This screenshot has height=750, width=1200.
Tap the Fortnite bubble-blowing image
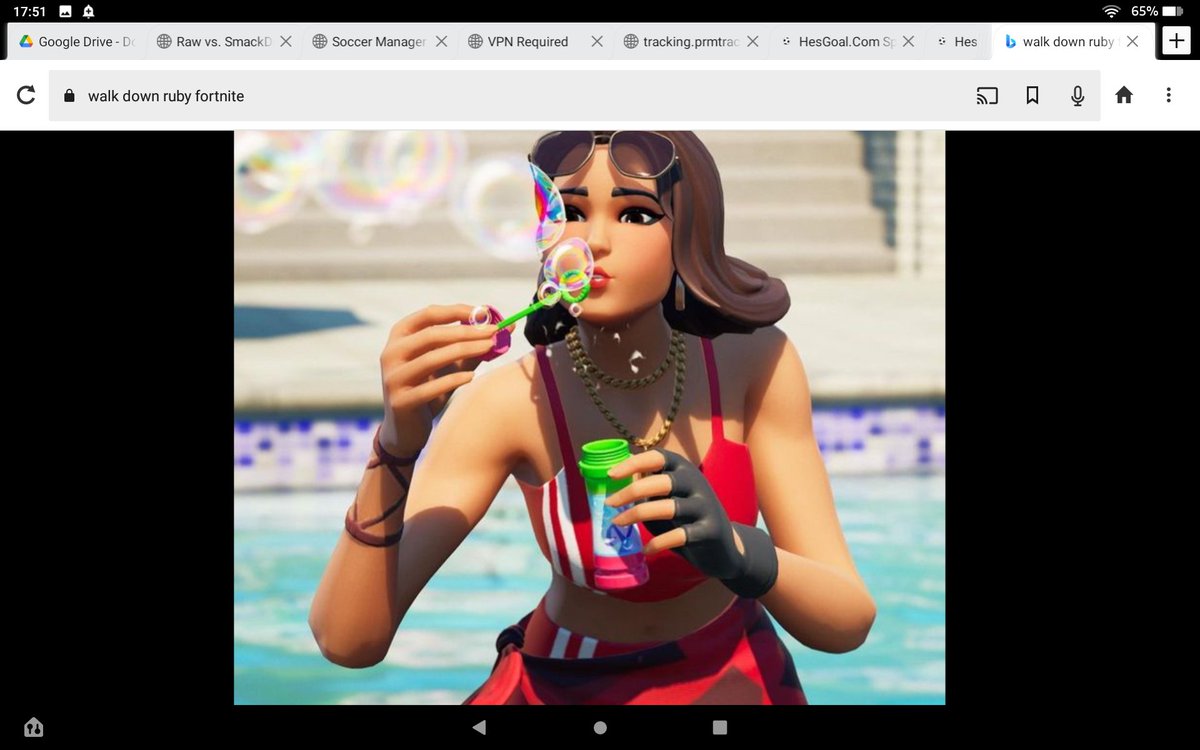[x=589, y=417]
